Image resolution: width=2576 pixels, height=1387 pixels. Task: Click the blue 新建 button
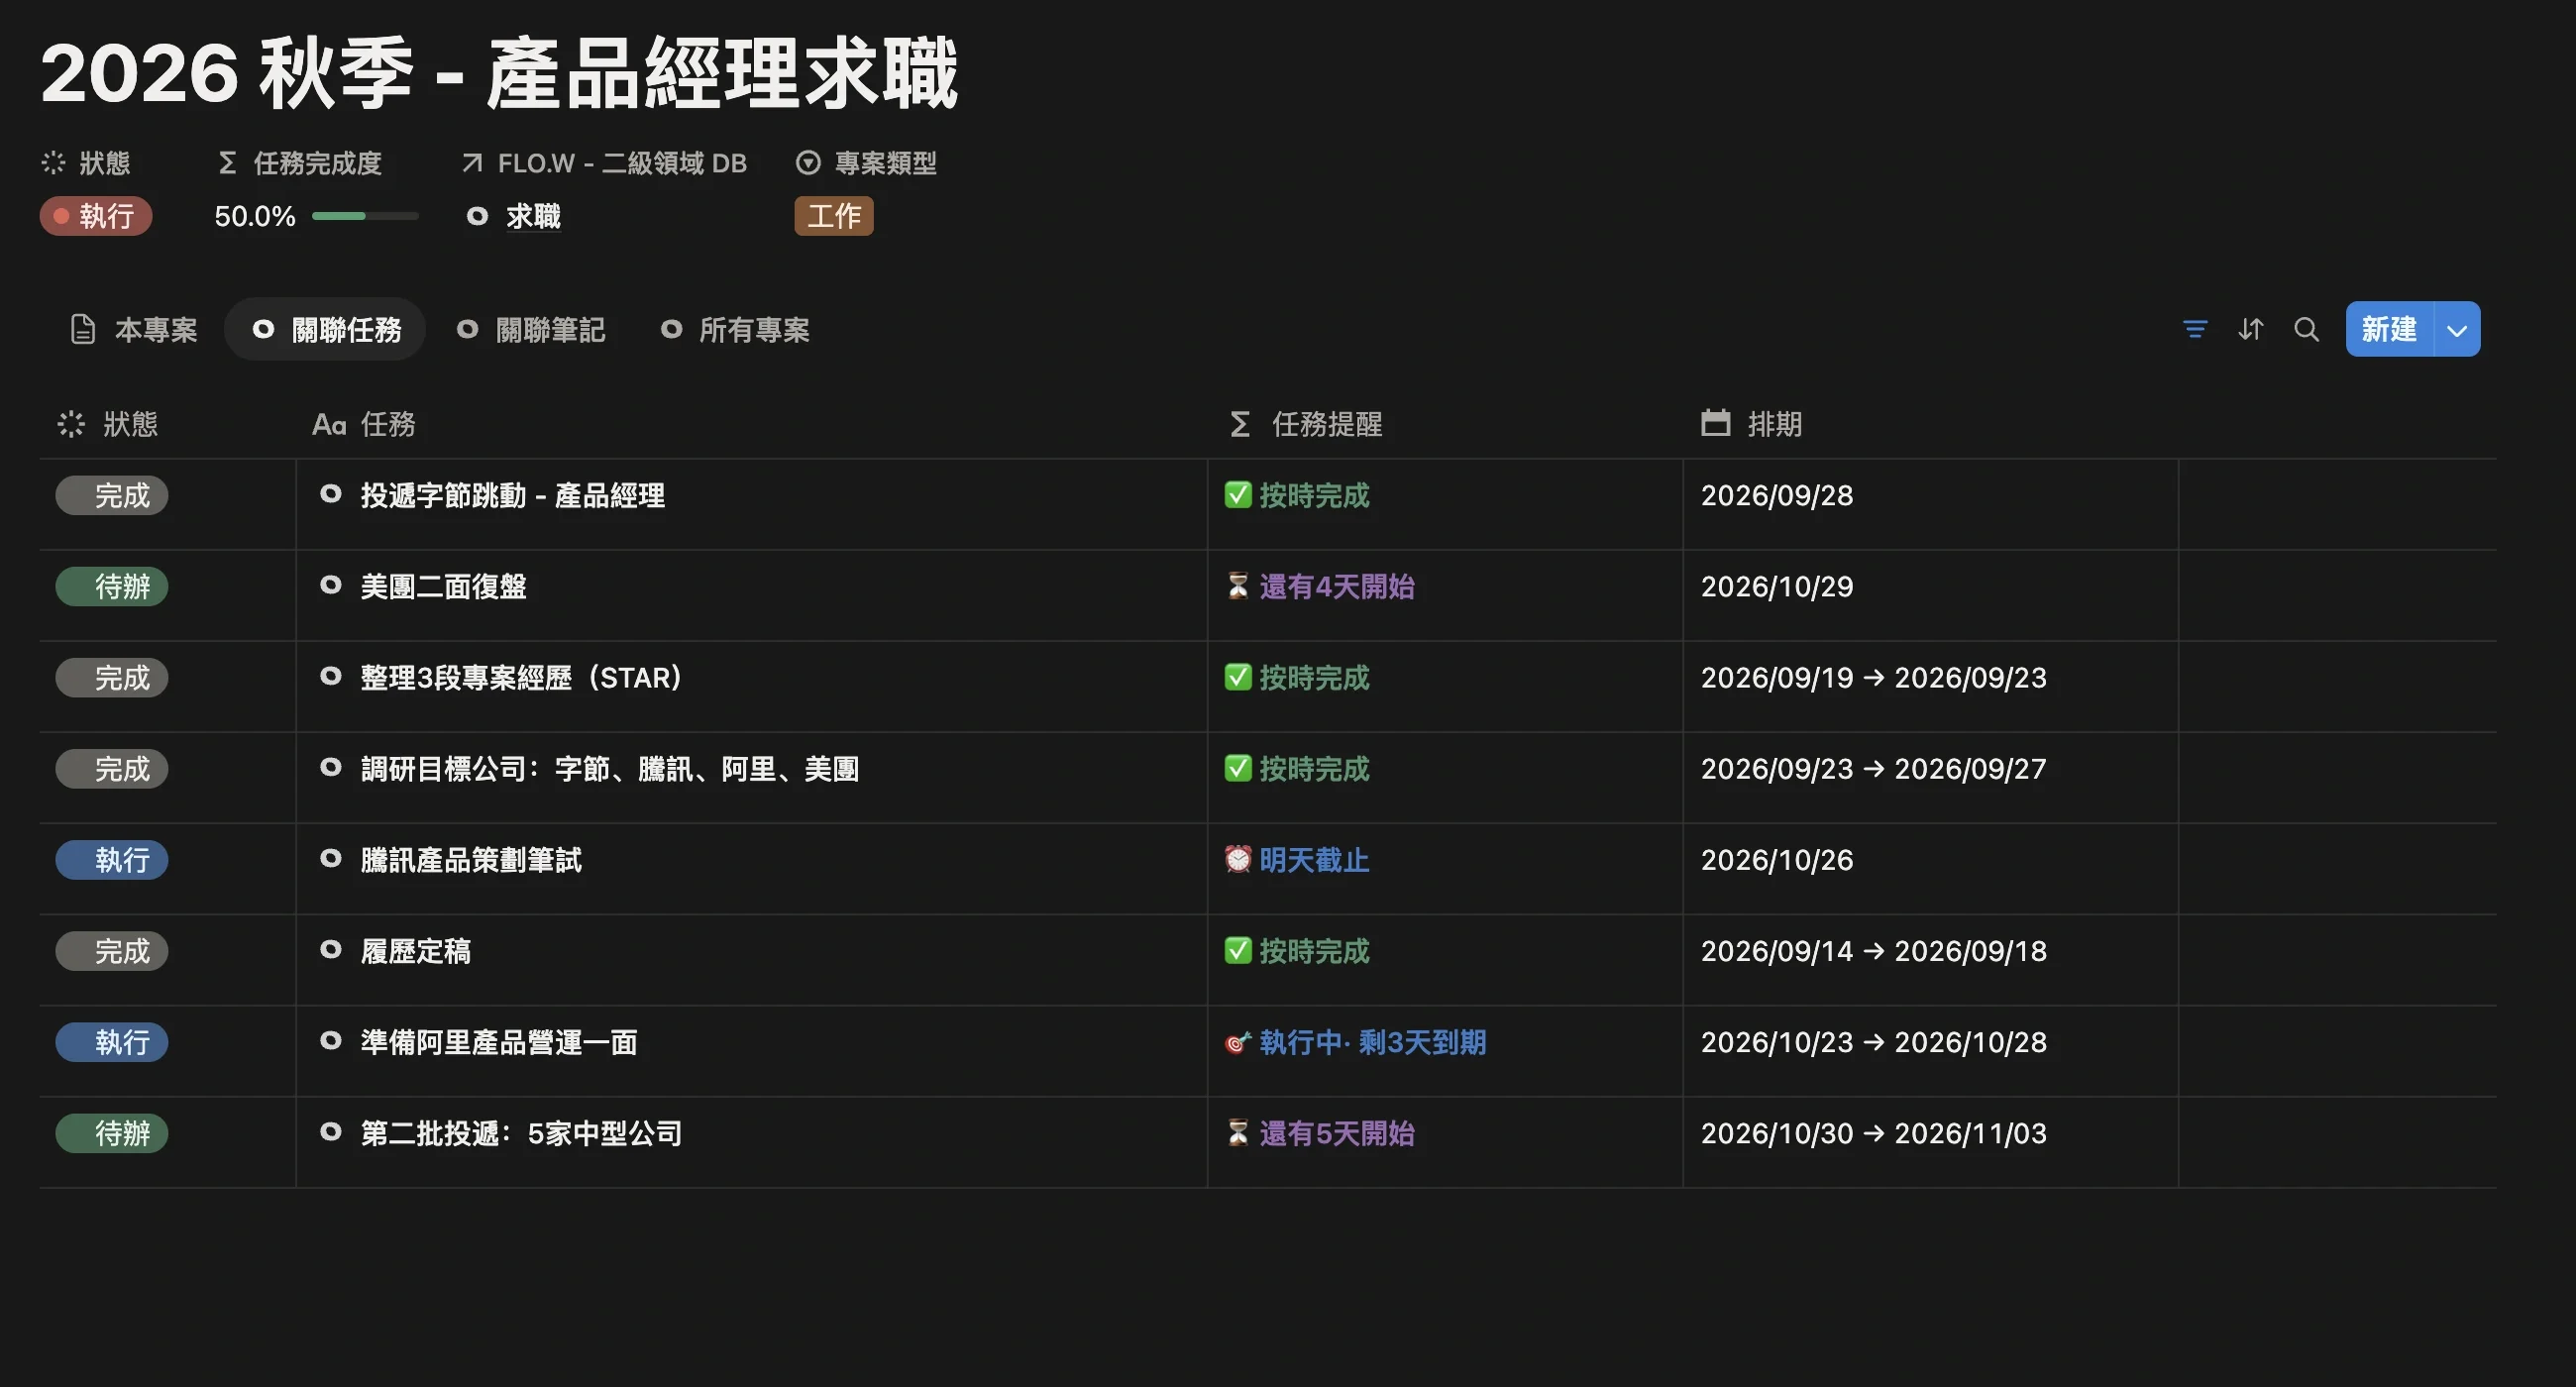point(2389,329)
